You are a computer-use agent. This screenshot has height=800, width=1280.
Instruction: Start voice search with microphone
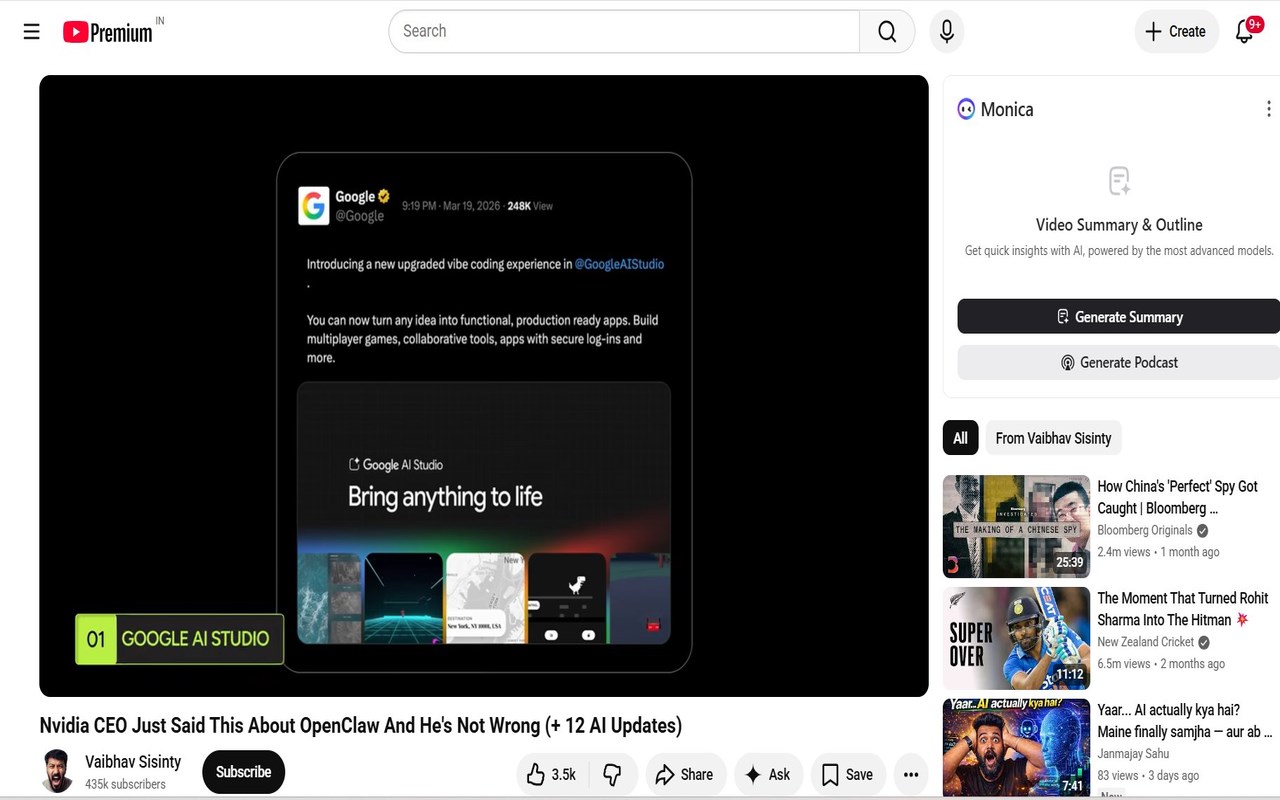(x=946, y=31)
